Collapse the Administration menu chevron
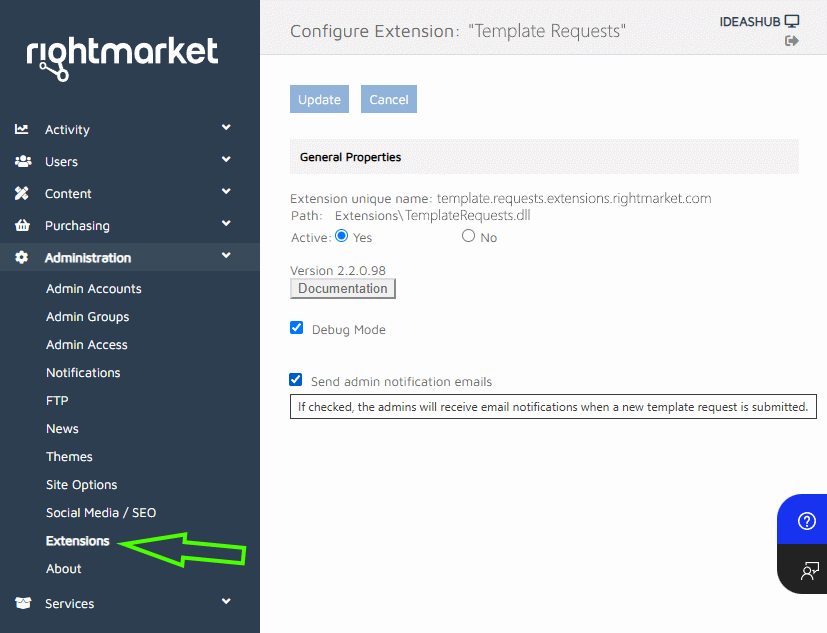827x633 pixels. point(226,255)
